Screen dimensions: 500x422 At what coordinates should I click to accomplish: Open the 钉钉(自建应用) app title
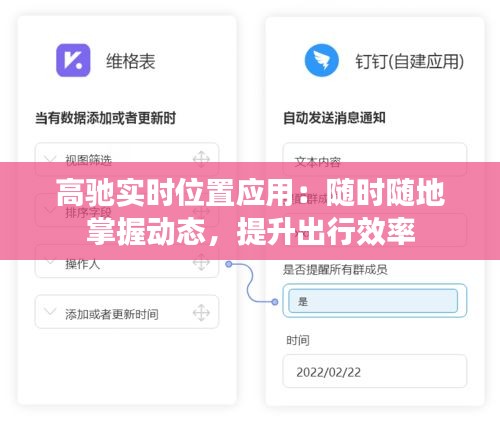[410, 61]
